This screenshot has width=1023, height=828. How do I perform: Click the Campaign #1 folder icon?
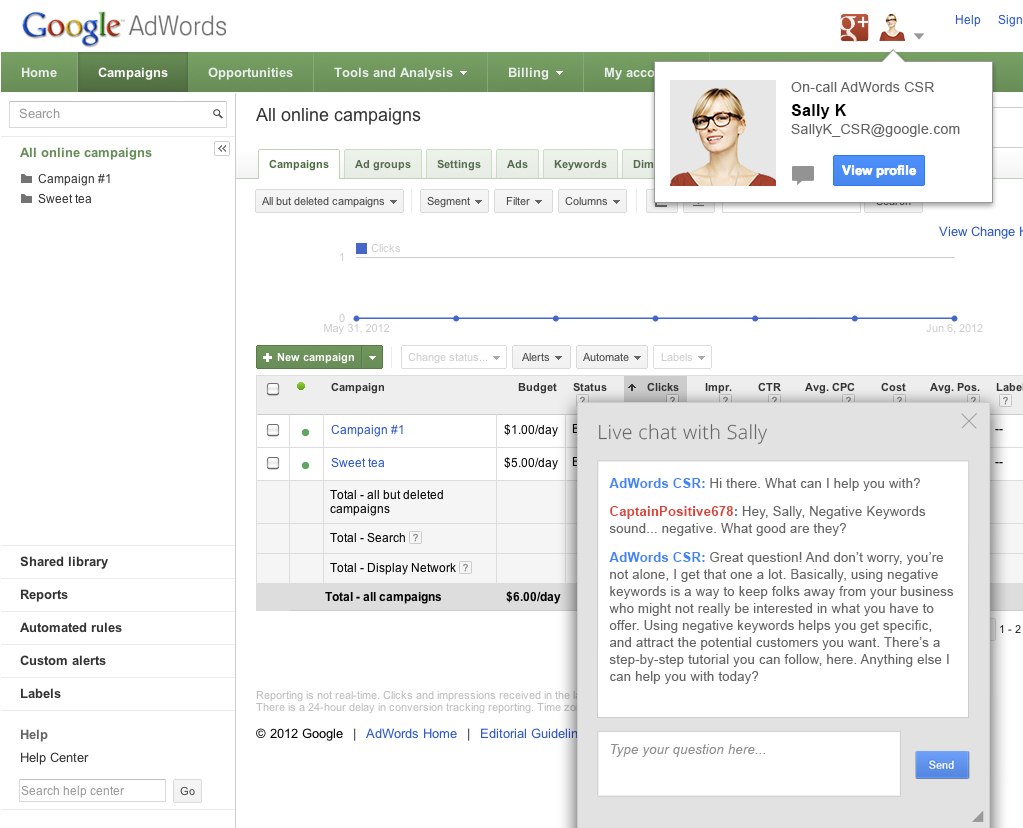click(x=26, y=178)
